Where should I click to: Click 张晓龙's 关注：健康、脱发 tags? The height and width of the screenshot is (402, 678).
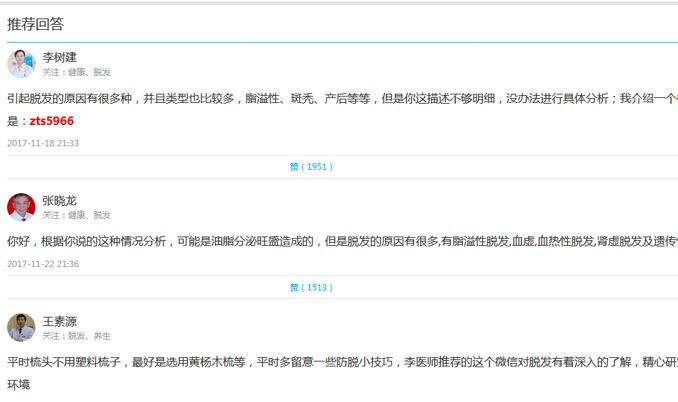pos(76,216)
